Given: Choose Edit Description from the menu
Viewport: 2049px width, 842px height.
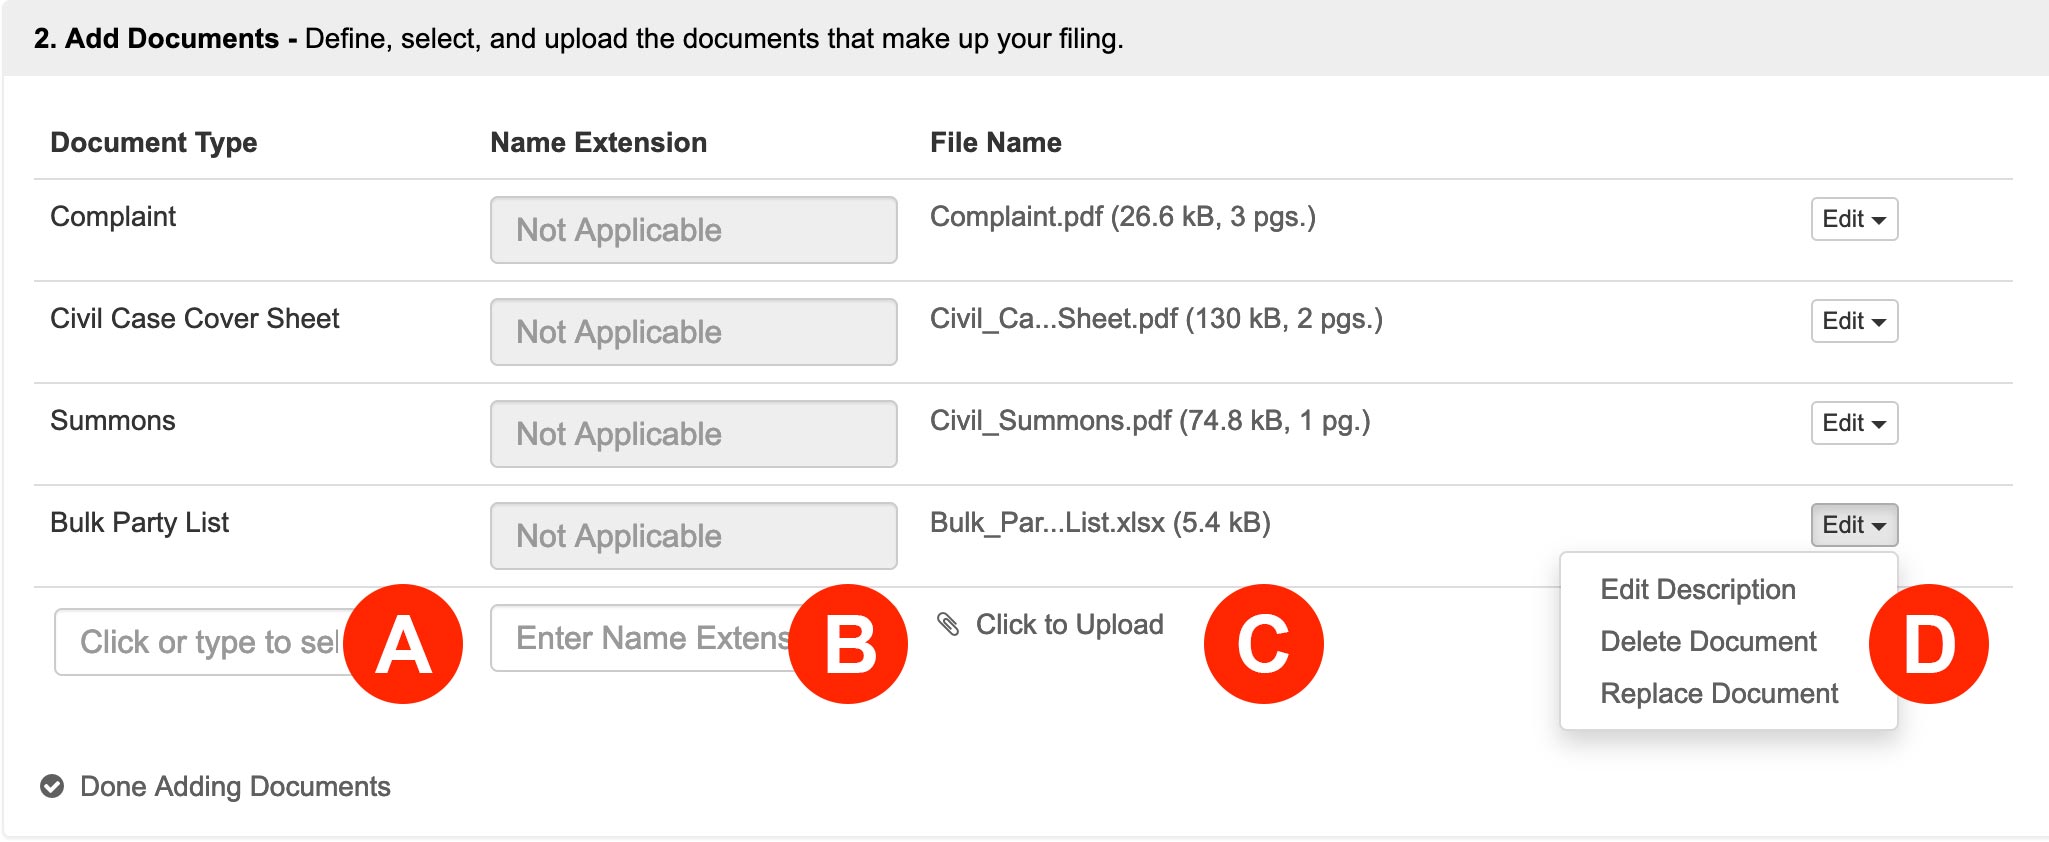Looking at the screenshot, I should coord(1698,589).
